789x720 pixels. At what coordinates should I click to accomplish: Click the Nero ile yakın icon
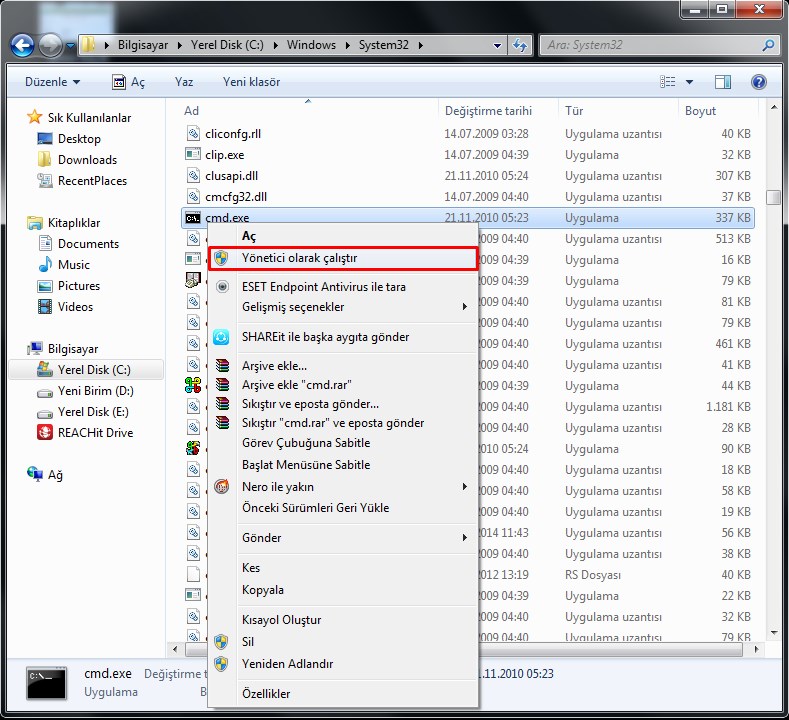tap(222, 487)
